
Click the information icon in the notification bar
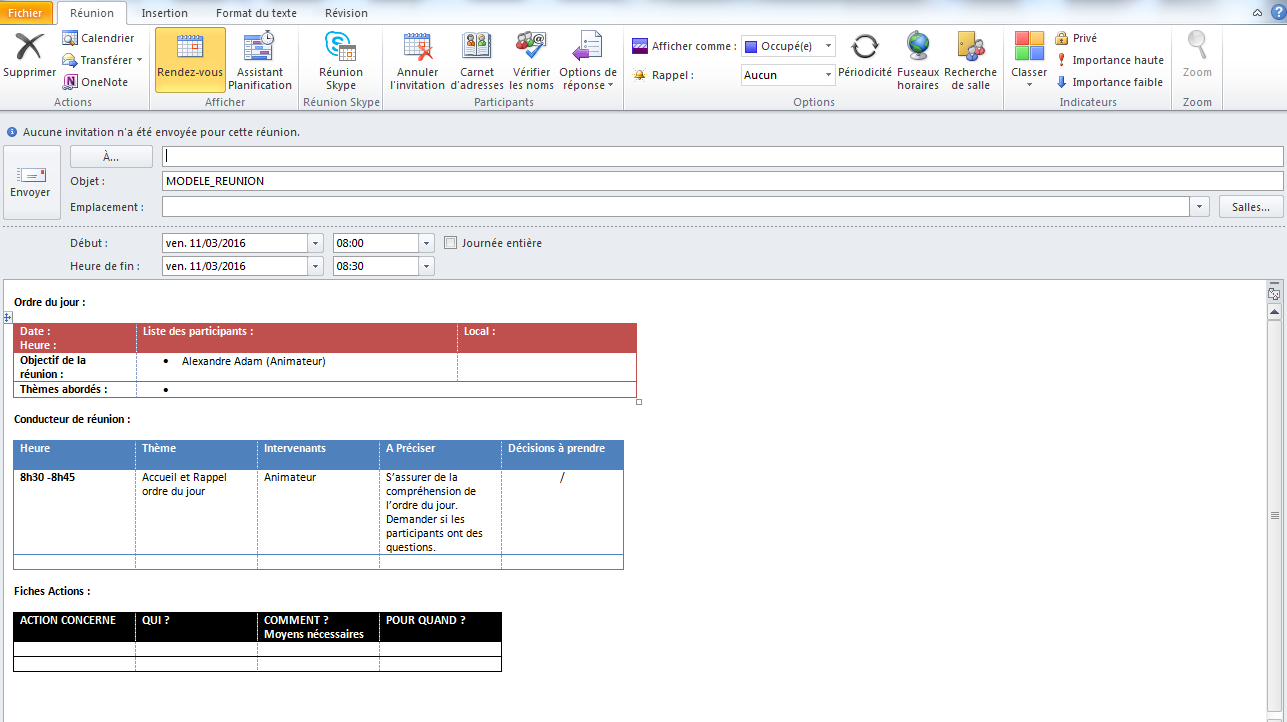(12, 132)
